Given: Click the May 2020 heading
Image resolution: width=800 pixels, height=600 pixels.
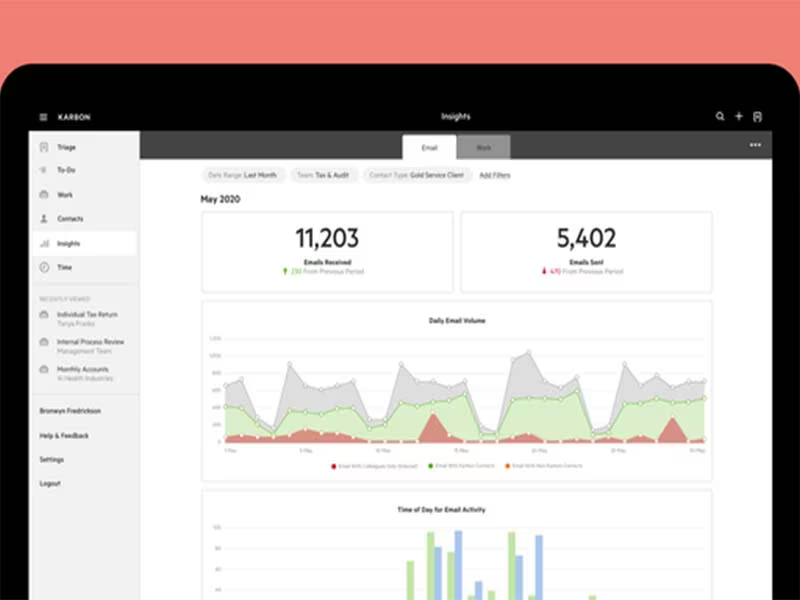Looking at the screenshot, I should 220,199.
